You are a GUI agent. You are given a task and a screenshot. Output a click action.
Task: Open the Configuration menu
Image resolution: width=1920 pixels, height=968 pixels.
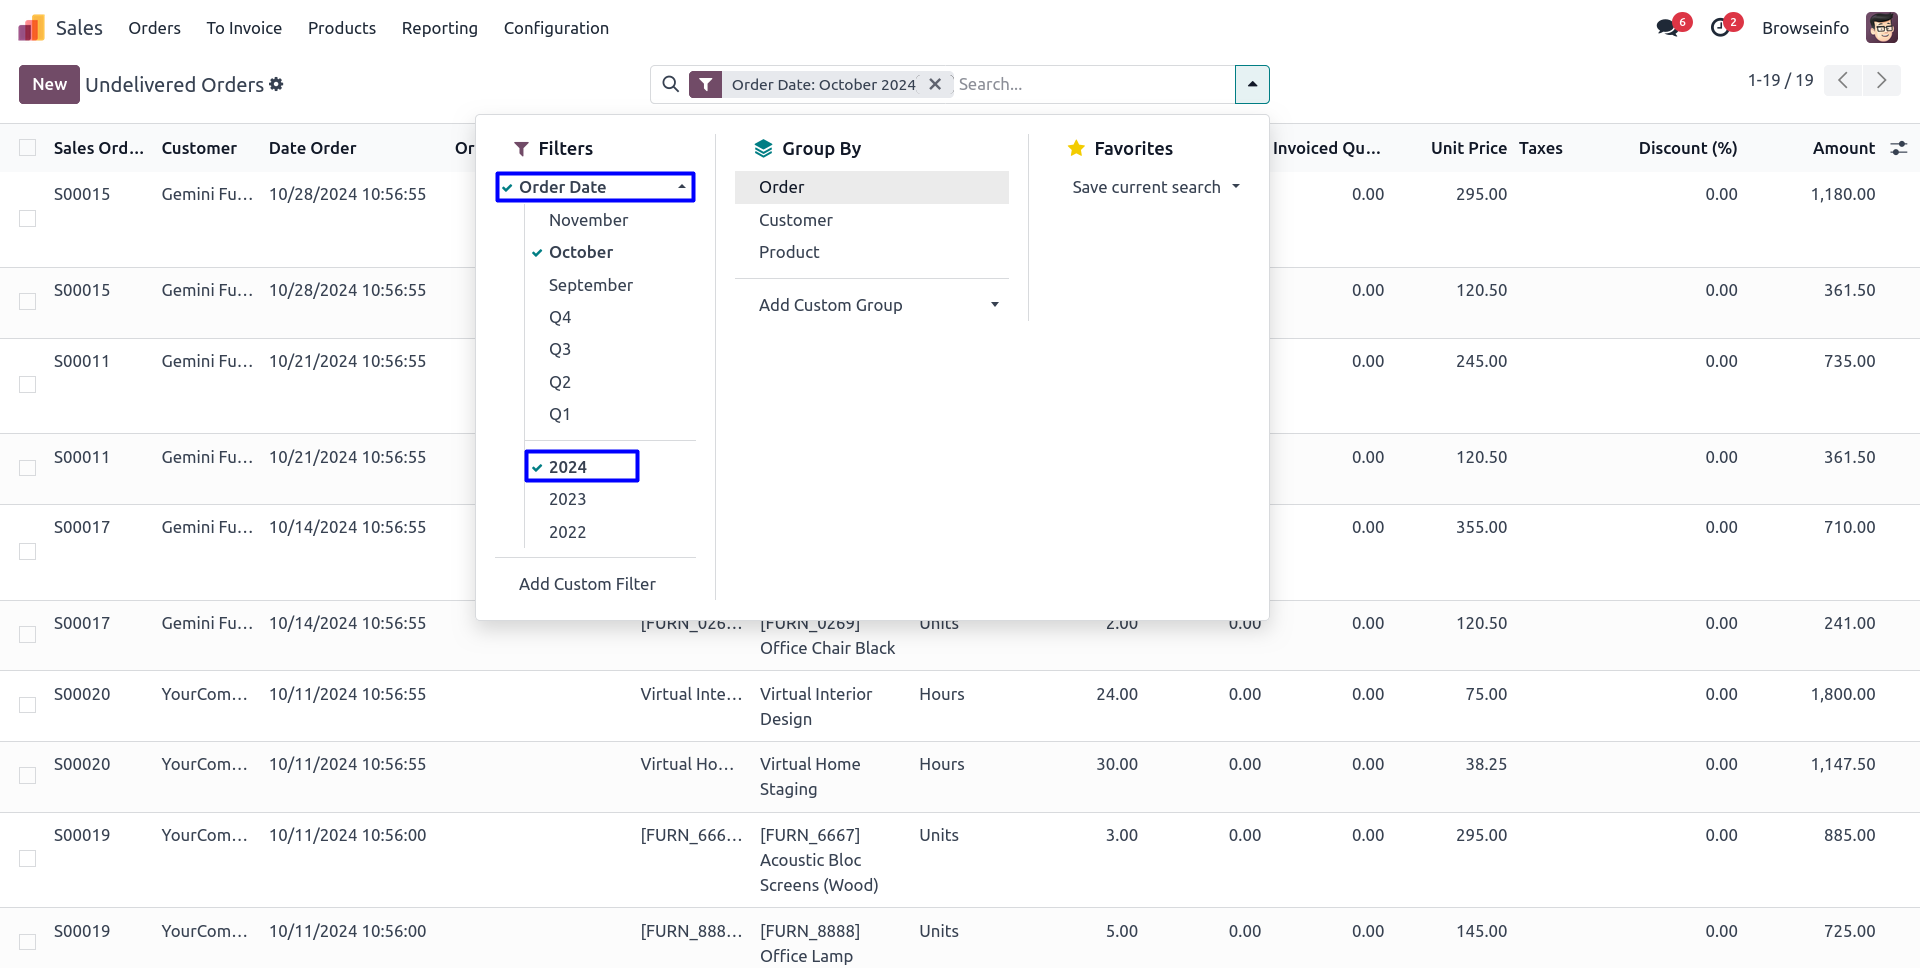[556, 28]
